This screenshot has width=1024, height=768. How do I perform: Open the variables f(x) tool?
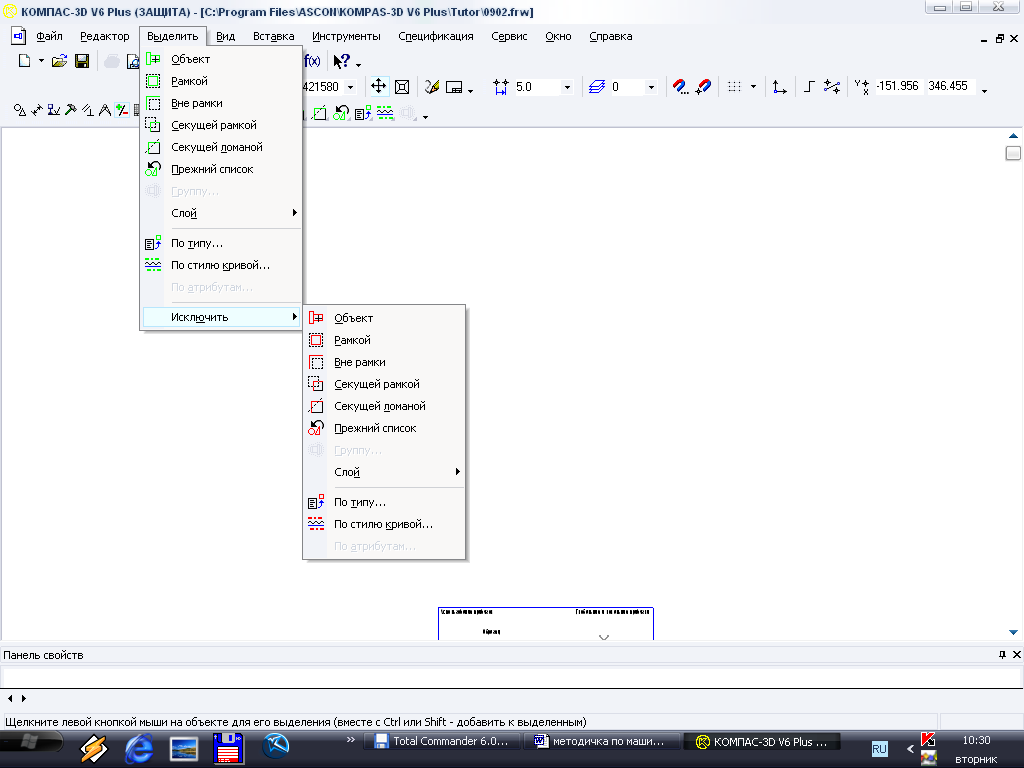[x=312, y=61]
